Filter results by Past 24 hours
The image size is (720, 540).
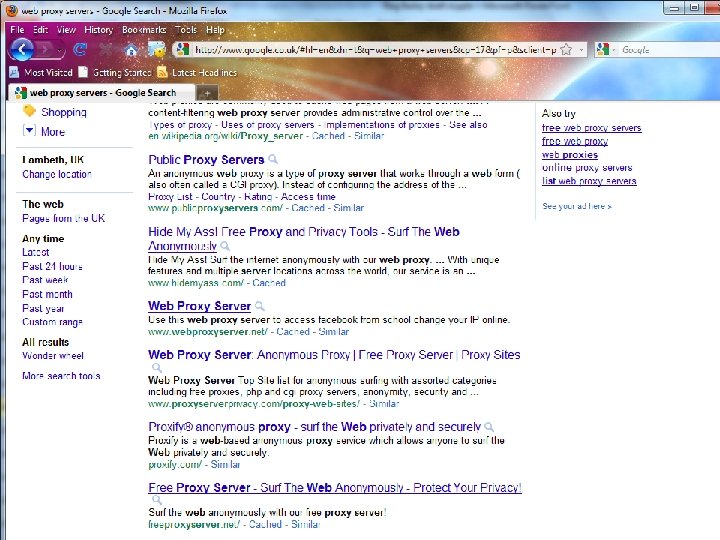coord(52,266)
